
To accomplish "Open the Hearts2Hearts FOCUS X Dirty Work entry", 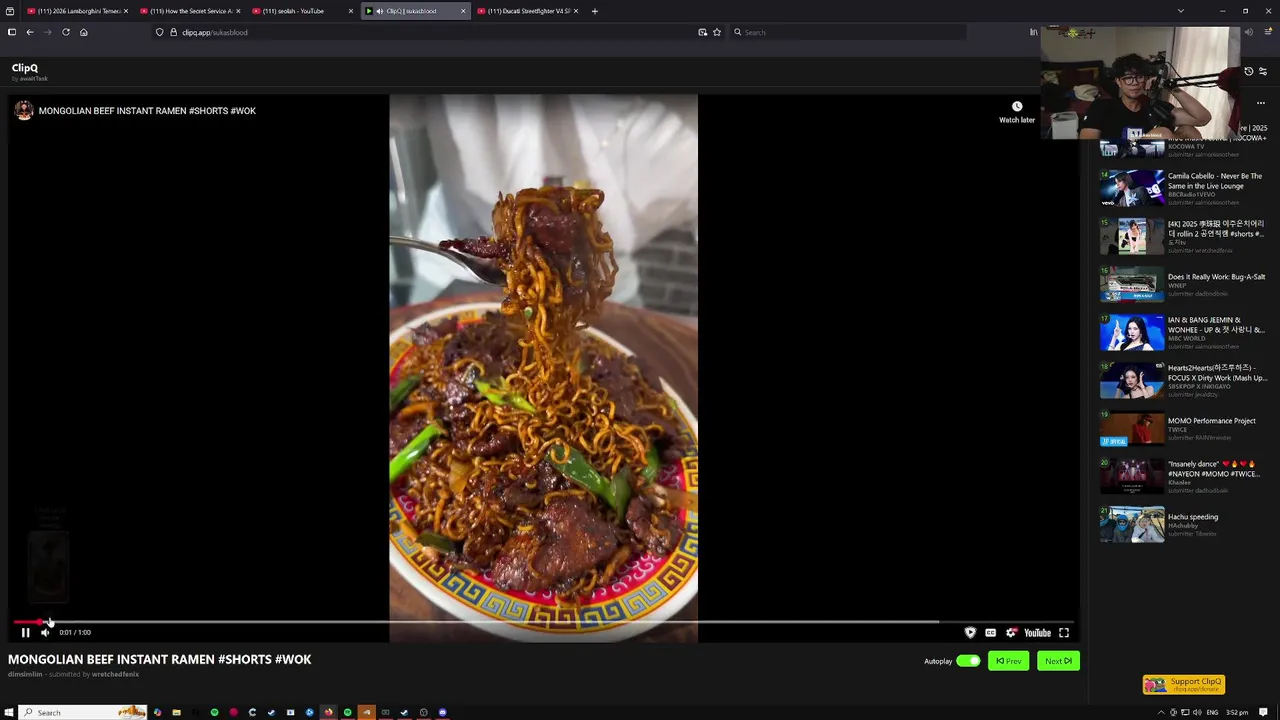I will [1217, 373].
